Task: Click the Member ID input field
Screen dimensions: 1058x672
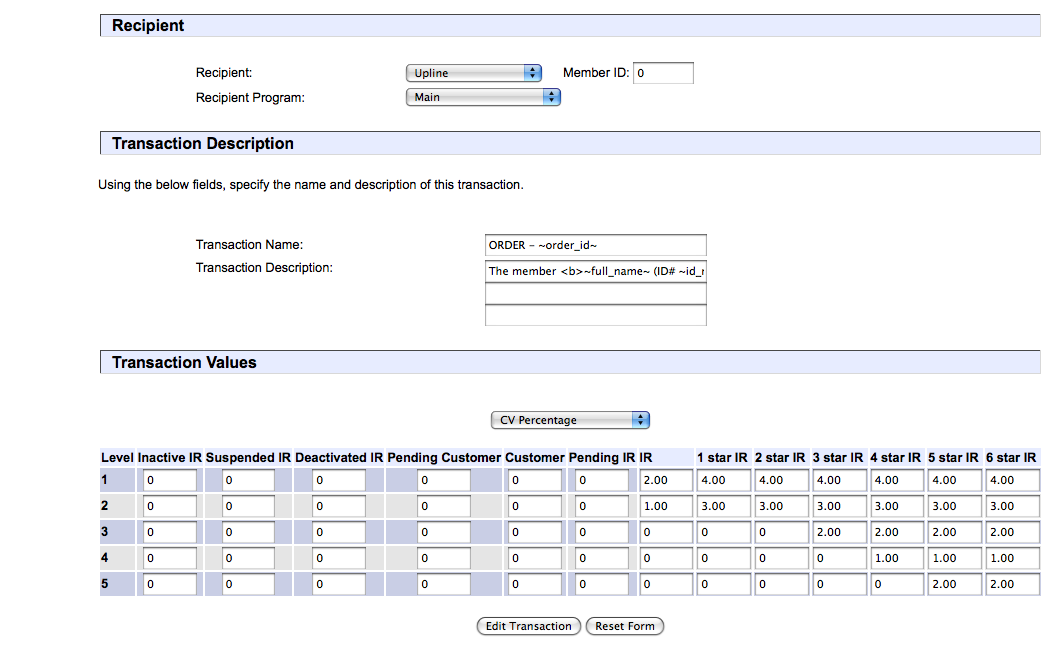Action: 663,73
